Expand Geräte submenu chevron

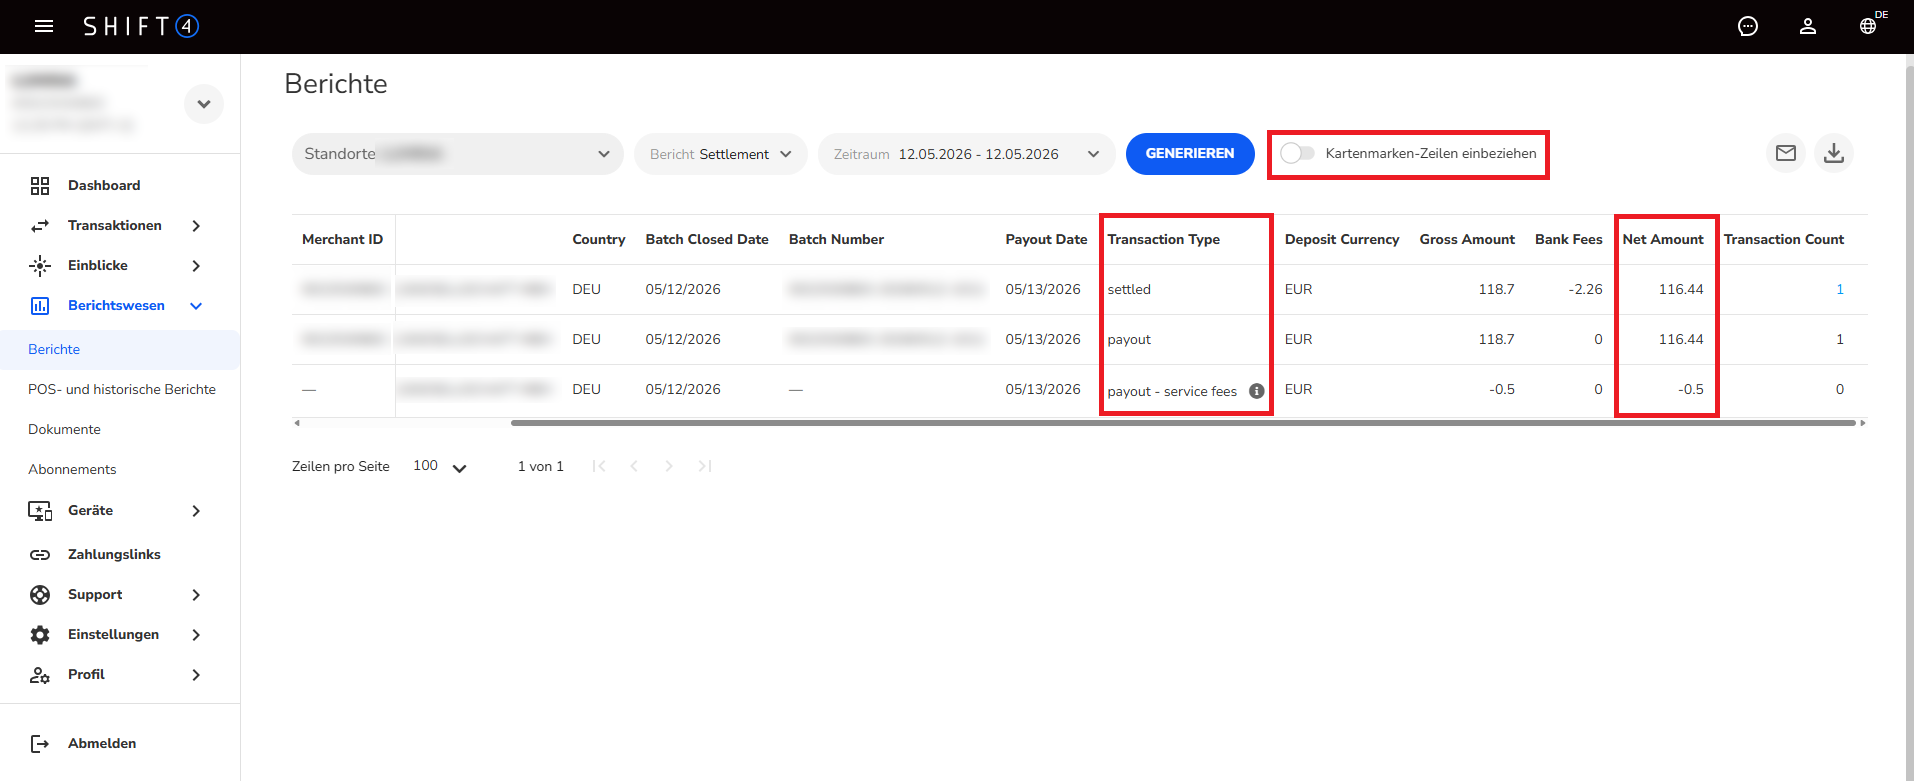click(196, 511)
